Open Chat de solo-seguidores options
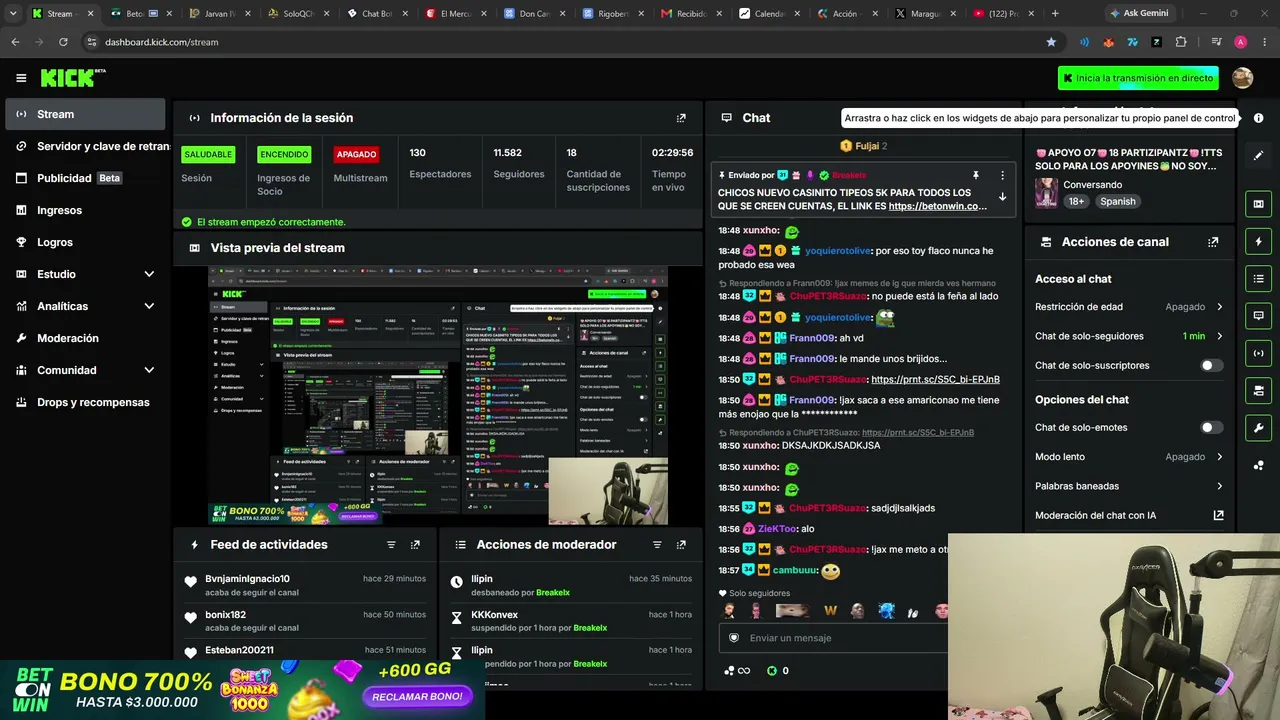This screenshot has width=1280, height=720. (1129, 336)
